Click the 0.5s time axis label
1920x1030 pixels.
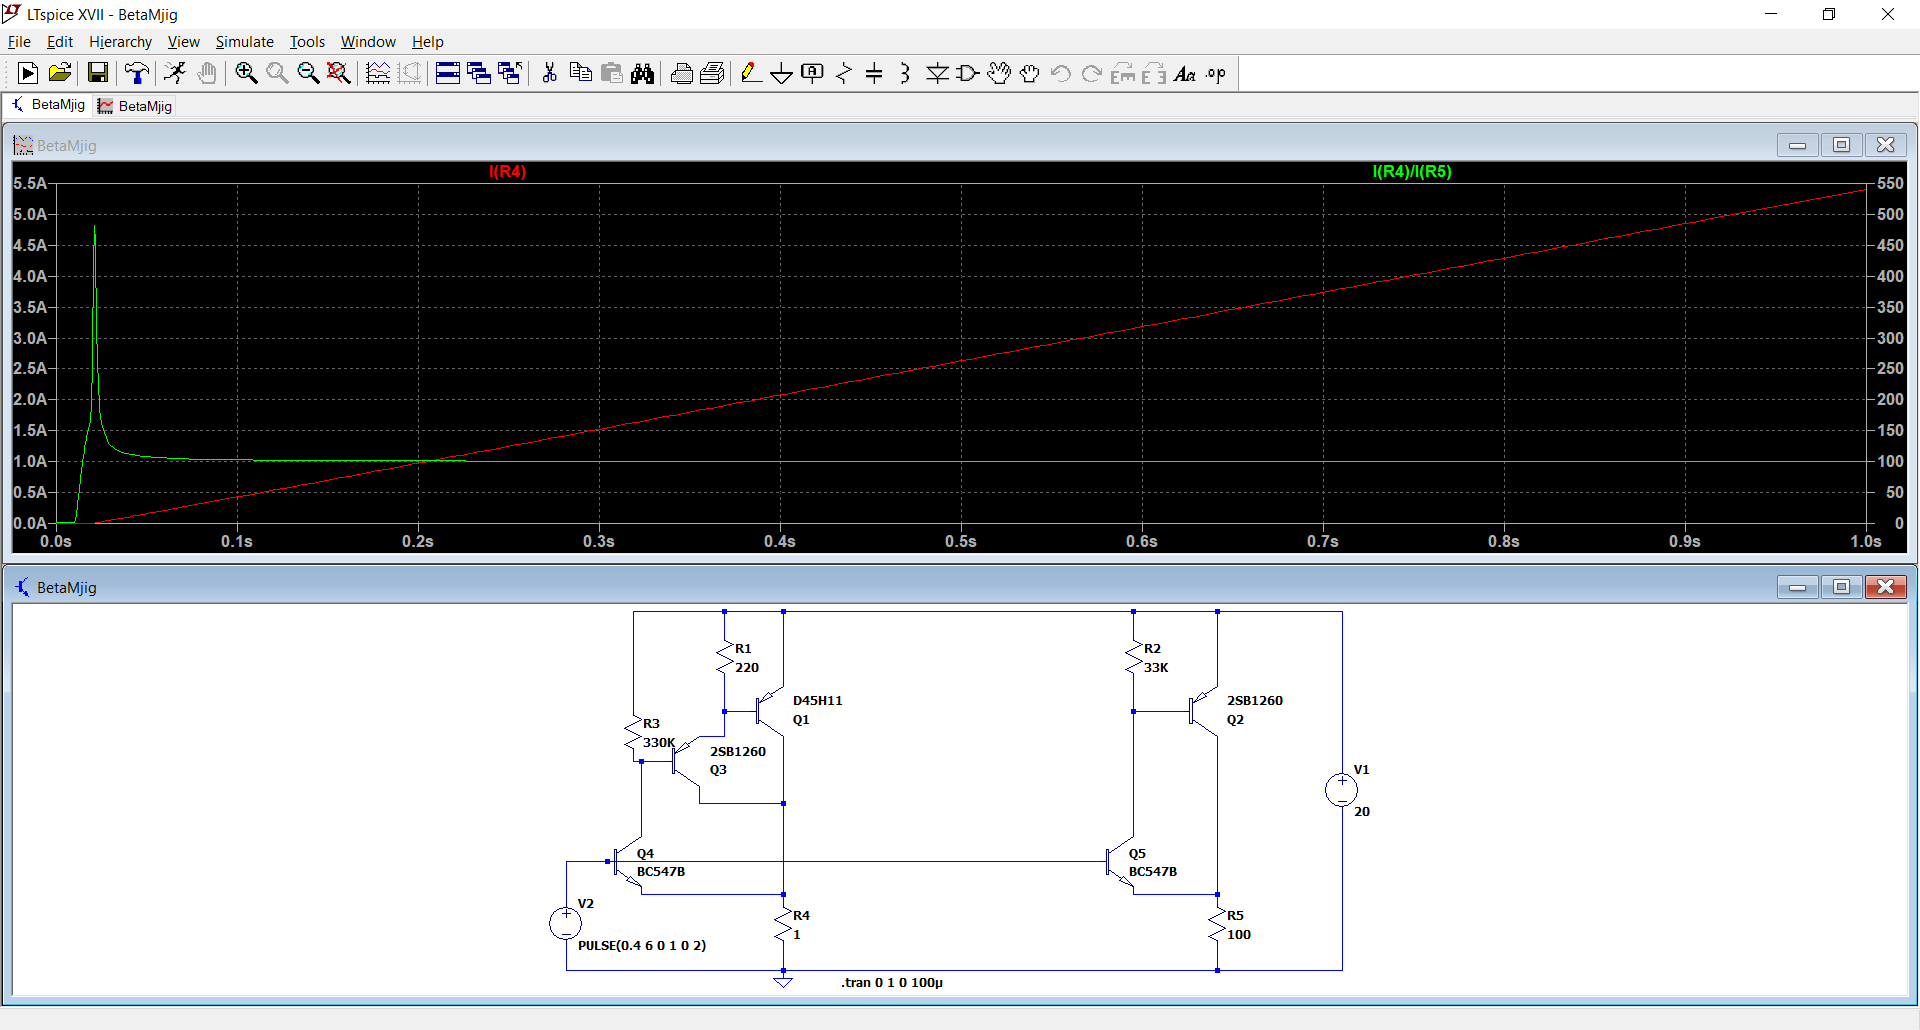pos(961,541)
